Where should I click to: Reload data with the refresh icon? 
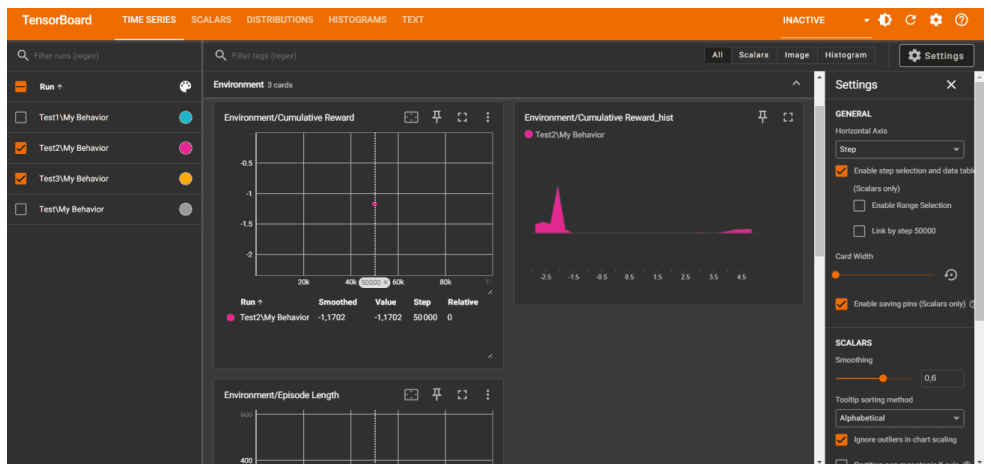[x=910, y=20]
